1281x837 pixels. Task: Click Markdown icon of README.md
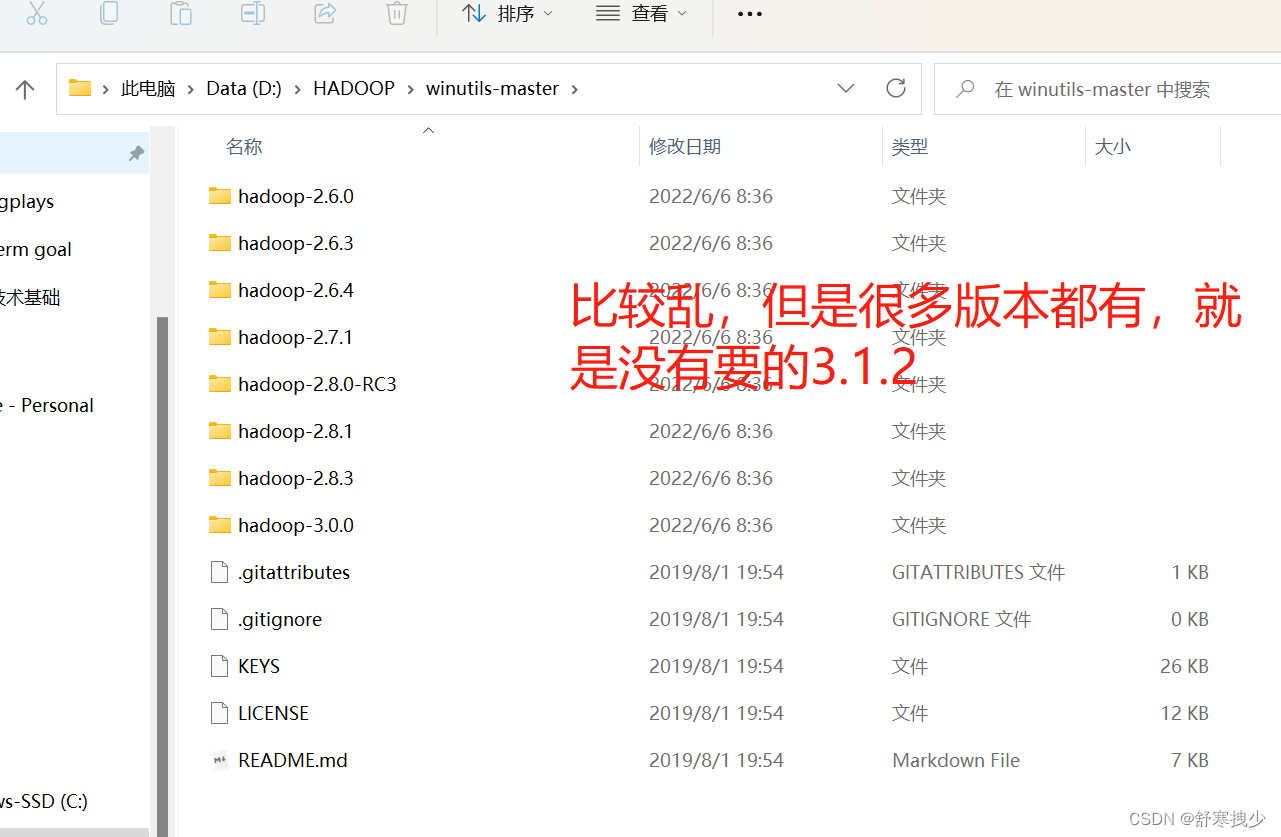pyautogui.click(x=220, y=760)
